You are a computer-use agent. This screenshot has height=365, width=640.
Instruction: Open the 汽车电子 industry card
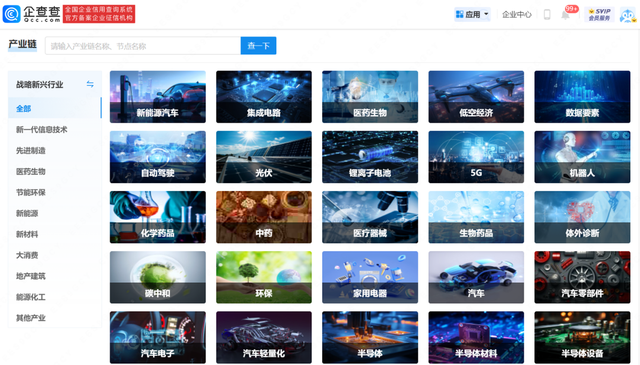(x=158, y=337)
